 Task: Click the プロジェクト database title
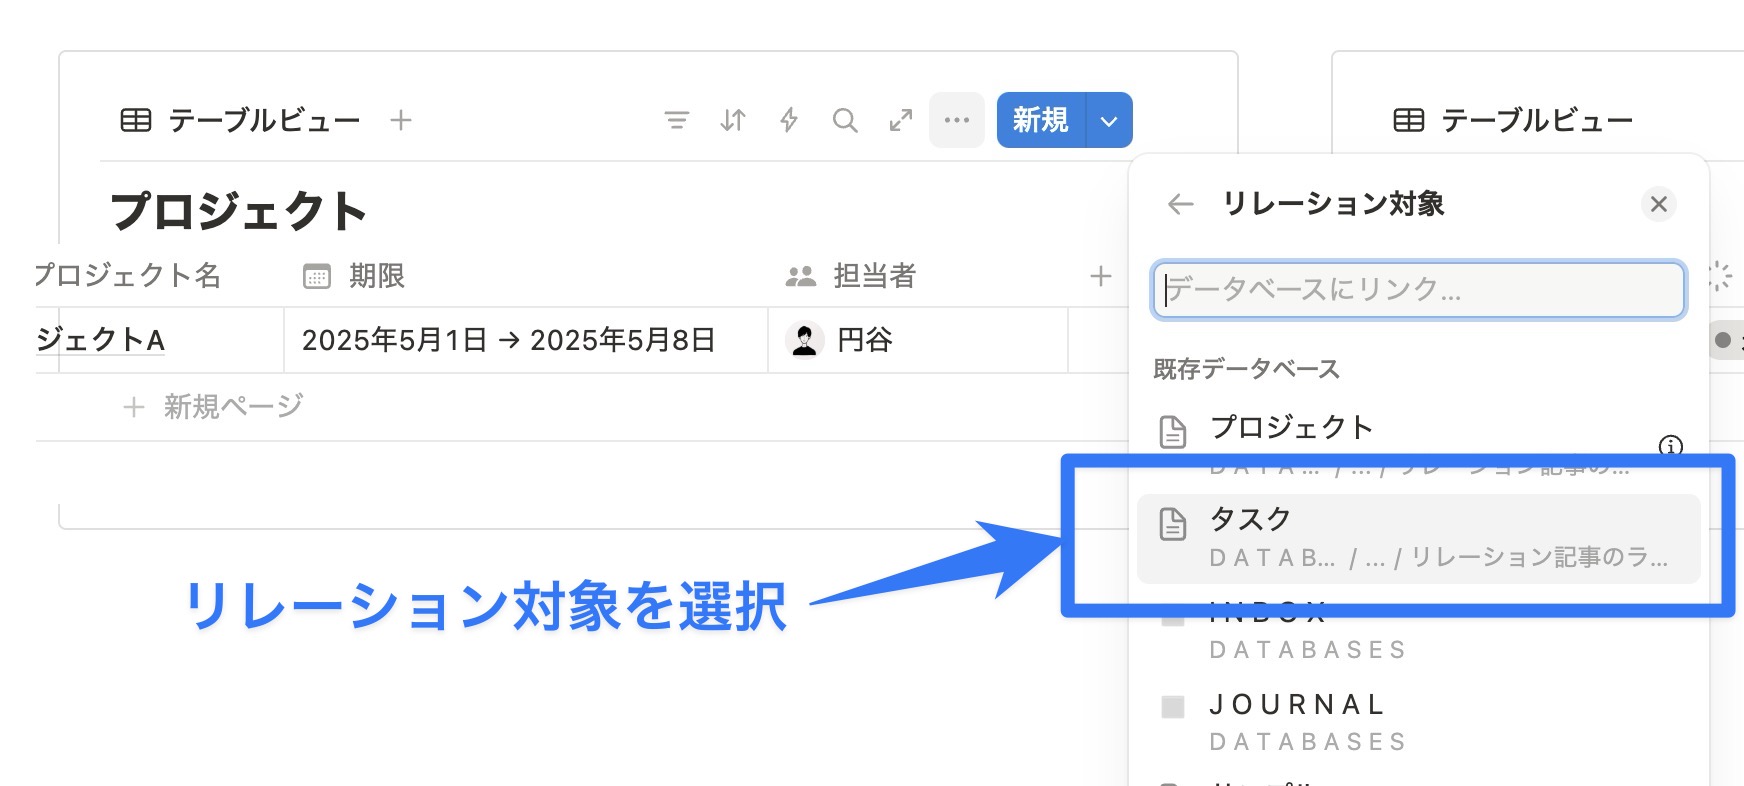click(239, 212)
